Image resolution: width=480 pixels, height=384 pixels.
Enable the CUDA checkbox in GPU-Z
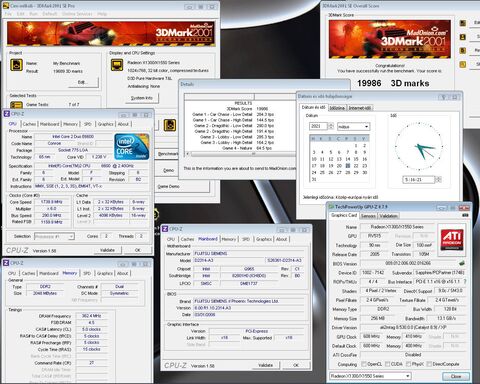(387, 364)
